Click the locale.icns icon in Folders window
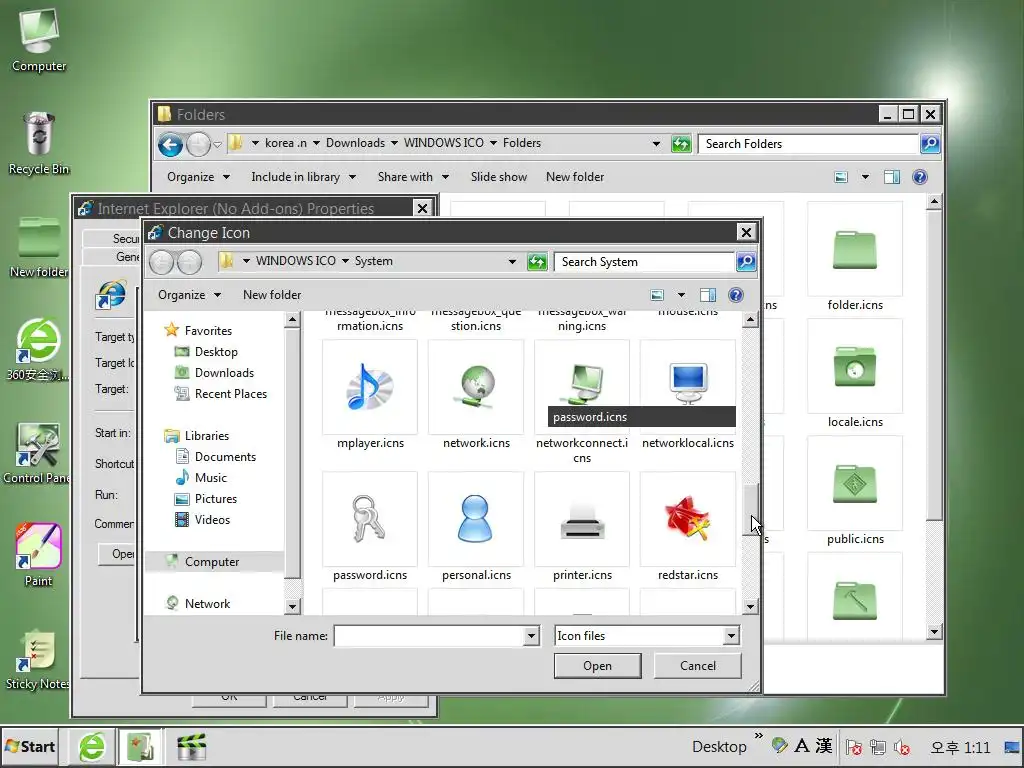 pyautogui.click(x=855, y=366)
